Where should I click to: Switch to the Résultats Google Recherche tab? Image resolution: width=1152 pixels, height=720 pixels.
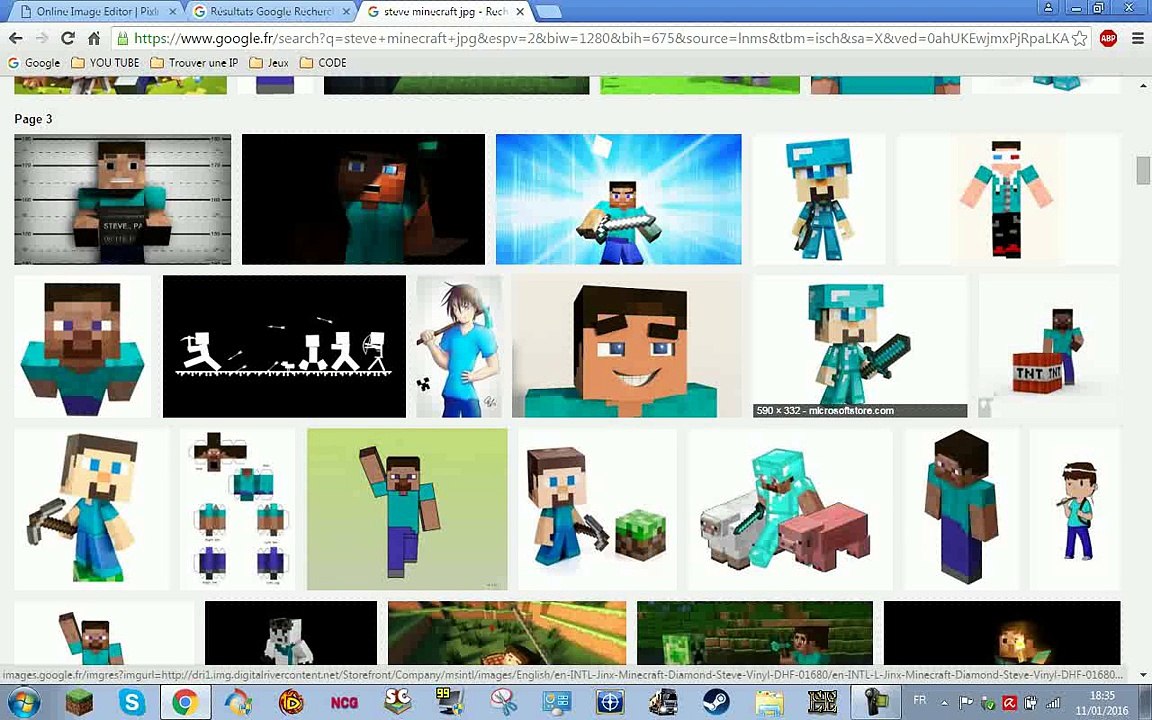tap(272, 12)
